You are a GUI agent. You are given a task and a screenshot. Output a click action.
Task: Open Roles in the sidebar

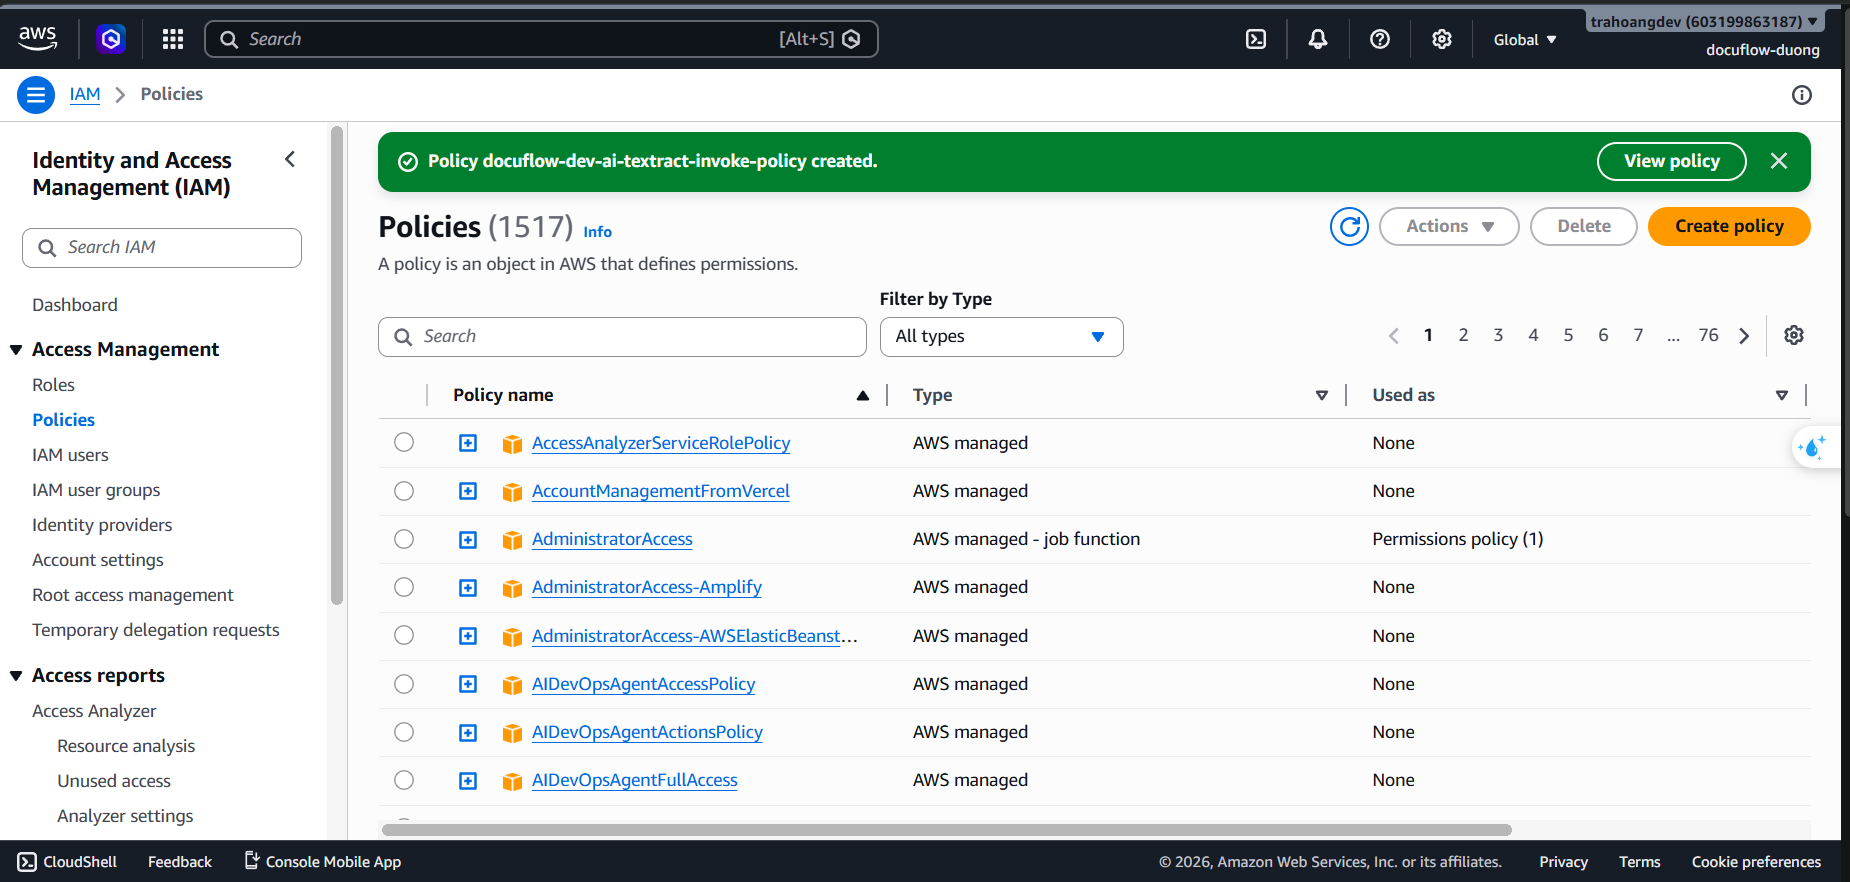coord(53,385)
